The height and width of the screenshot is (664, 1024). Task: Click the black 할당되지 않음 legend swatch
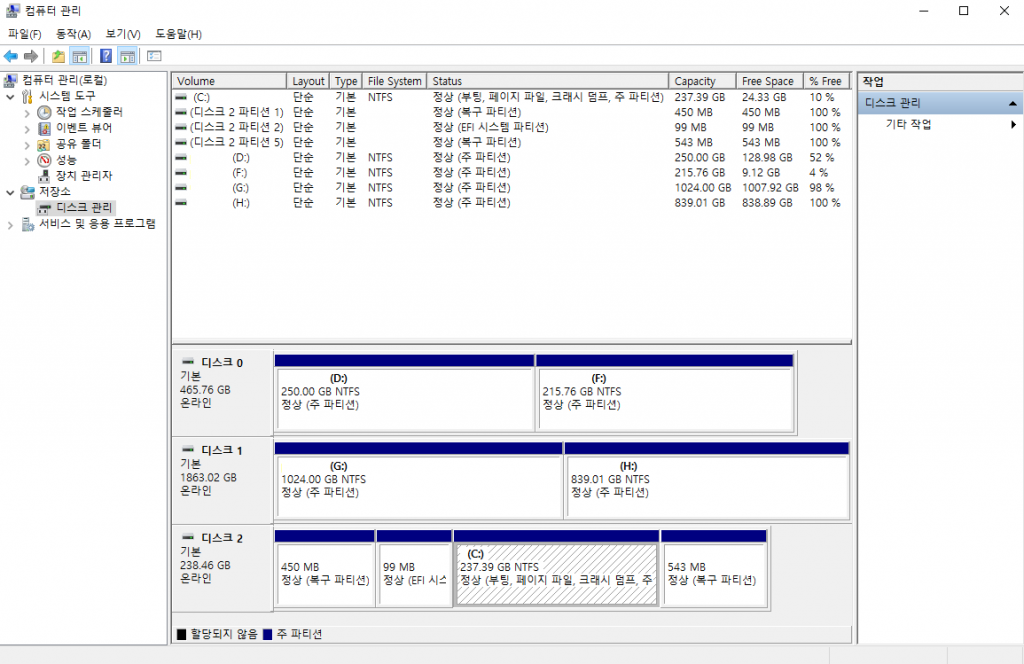pyautogui.click(x=182, y=634)
